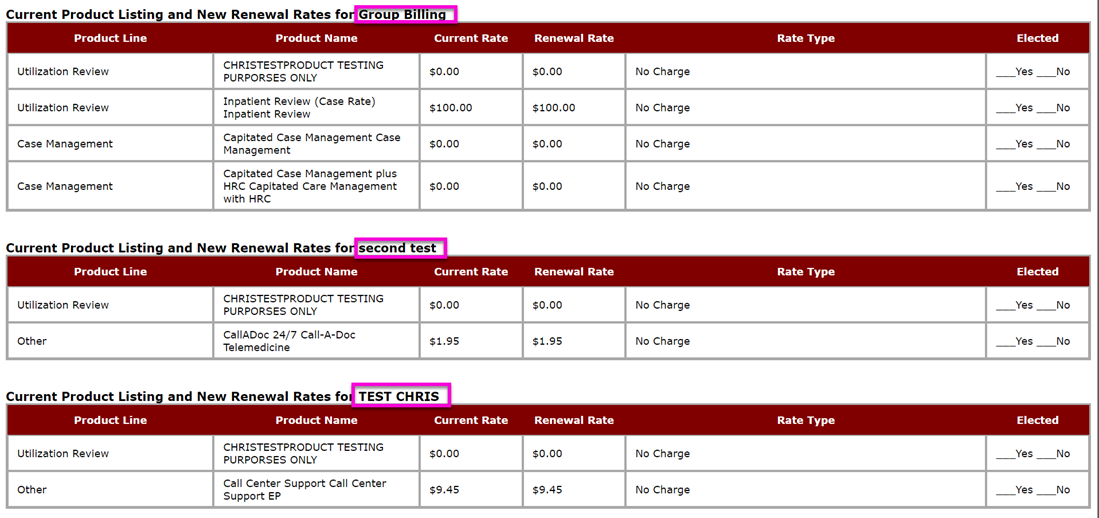Click Product Line header in Group Billing table
The height and width of the screenshot is (518, 1099).
pos(110,39)
